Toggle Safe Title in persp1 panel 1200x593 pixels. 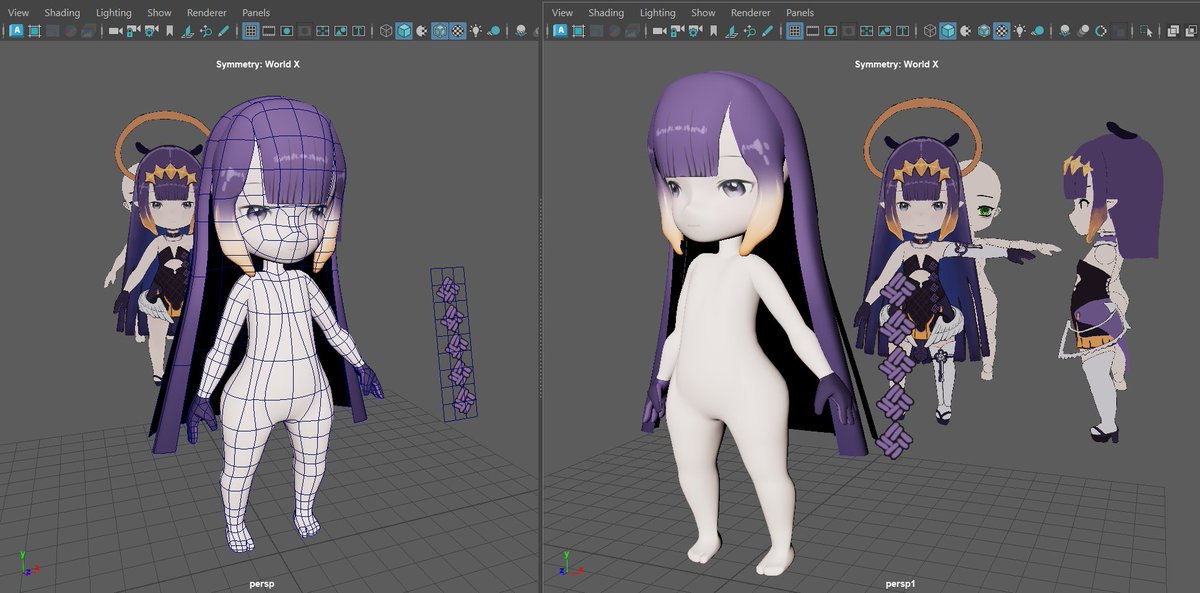(902, 31)
